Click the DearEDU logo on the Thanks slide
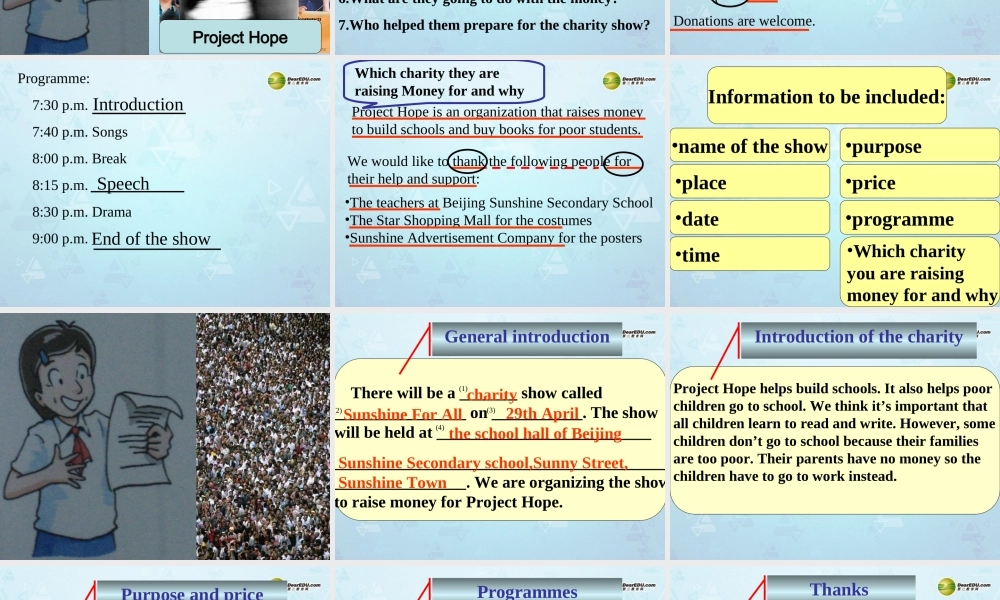This screenshot has height=600, width=1000. pos(964,586)
